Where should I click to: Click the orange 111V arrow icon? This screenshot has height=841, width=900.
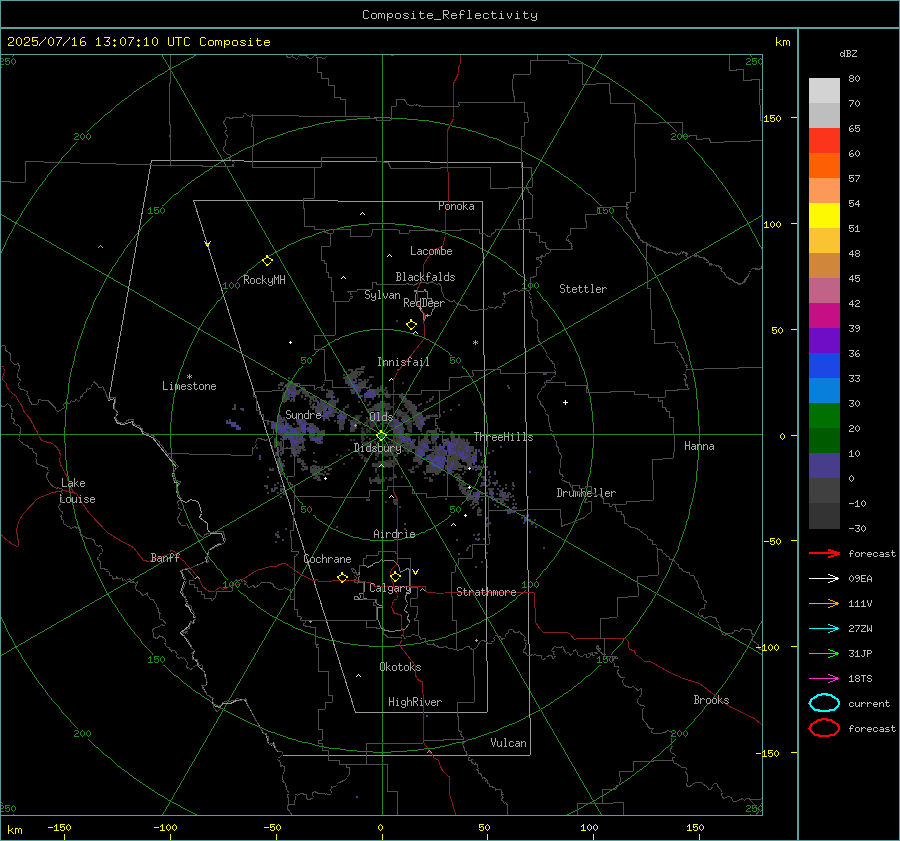pos(824,603)
